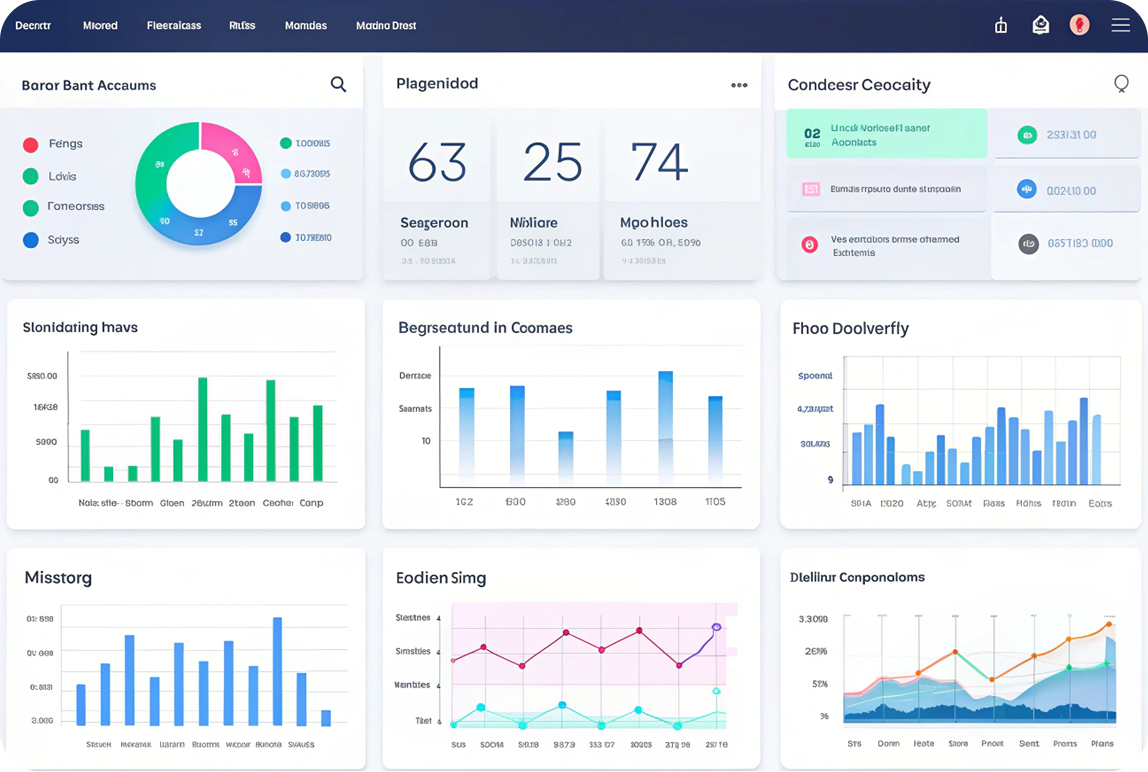Screen dimensions: 1148x772
Task: Open the search in Baror Bant Accaums panel
Action: click(337, 84)
